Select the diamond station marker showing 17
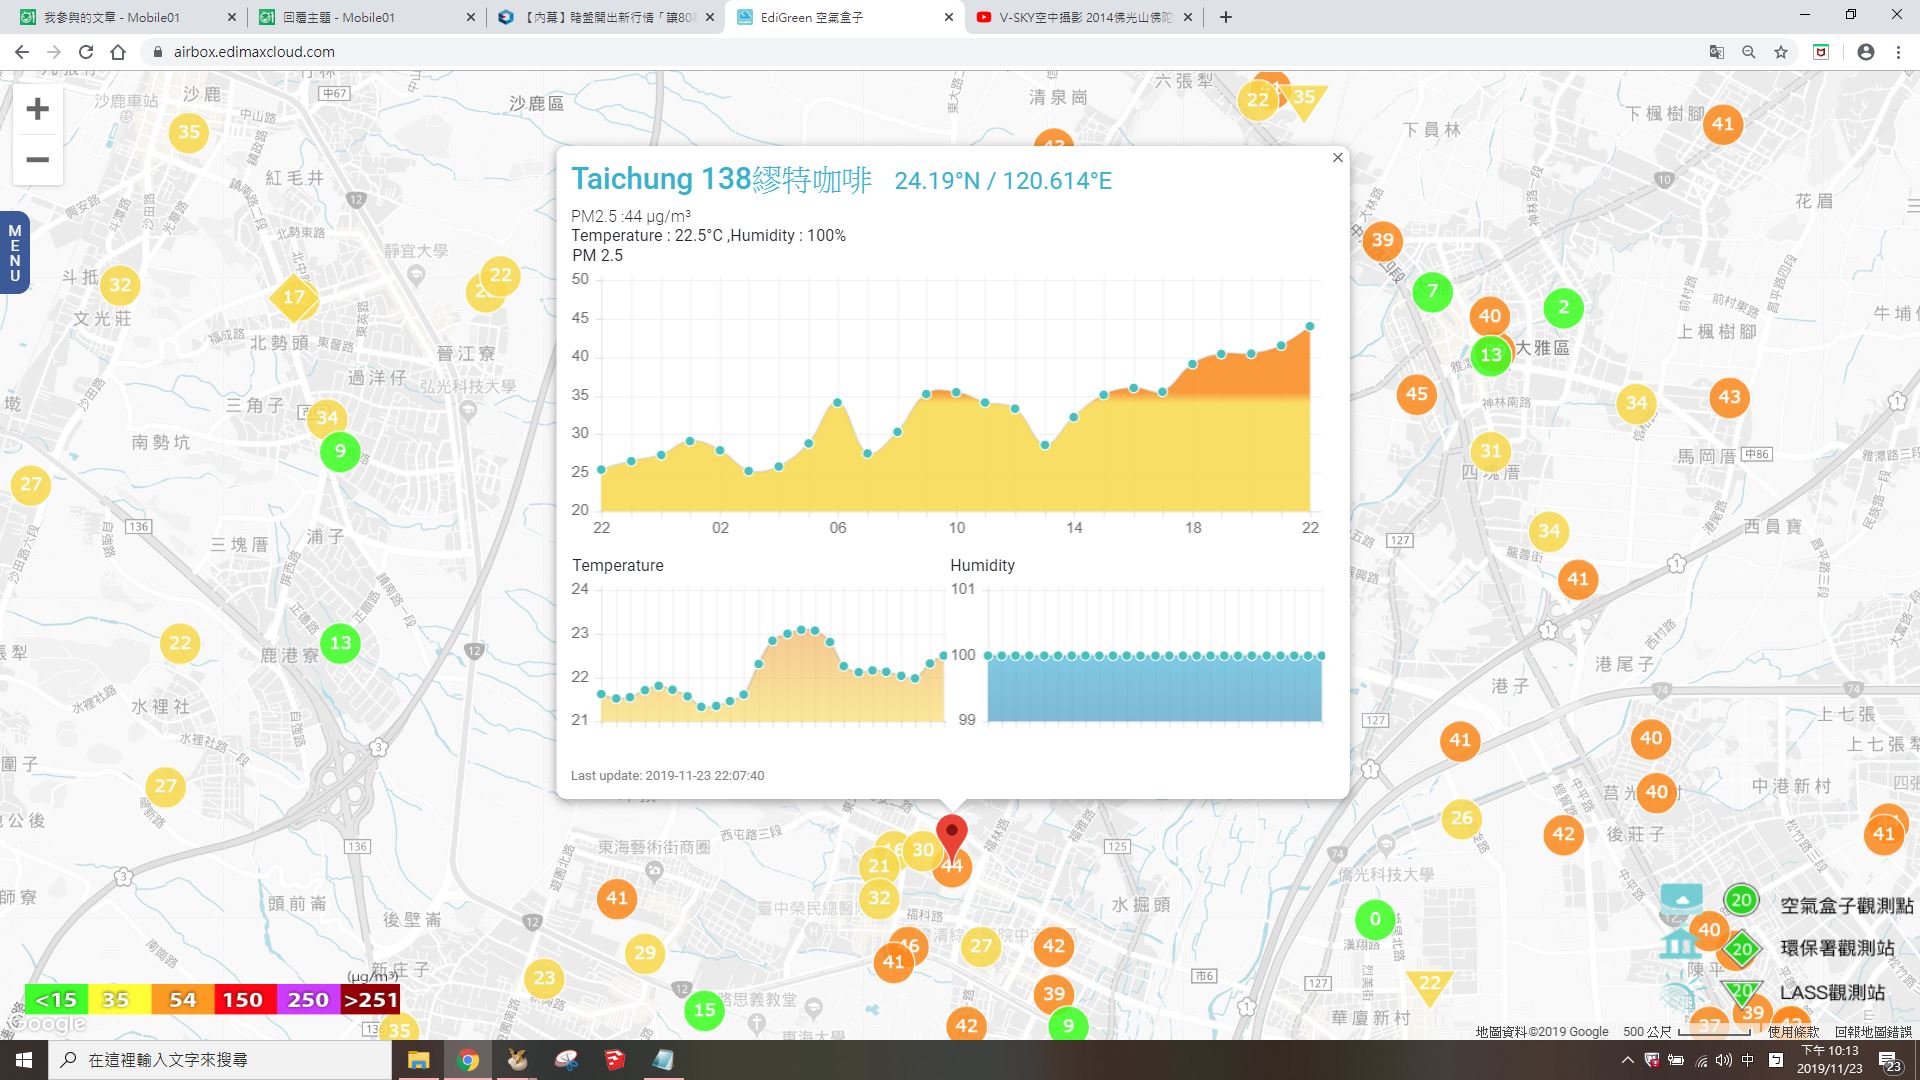1920x1080 pixels. point(294,297)
